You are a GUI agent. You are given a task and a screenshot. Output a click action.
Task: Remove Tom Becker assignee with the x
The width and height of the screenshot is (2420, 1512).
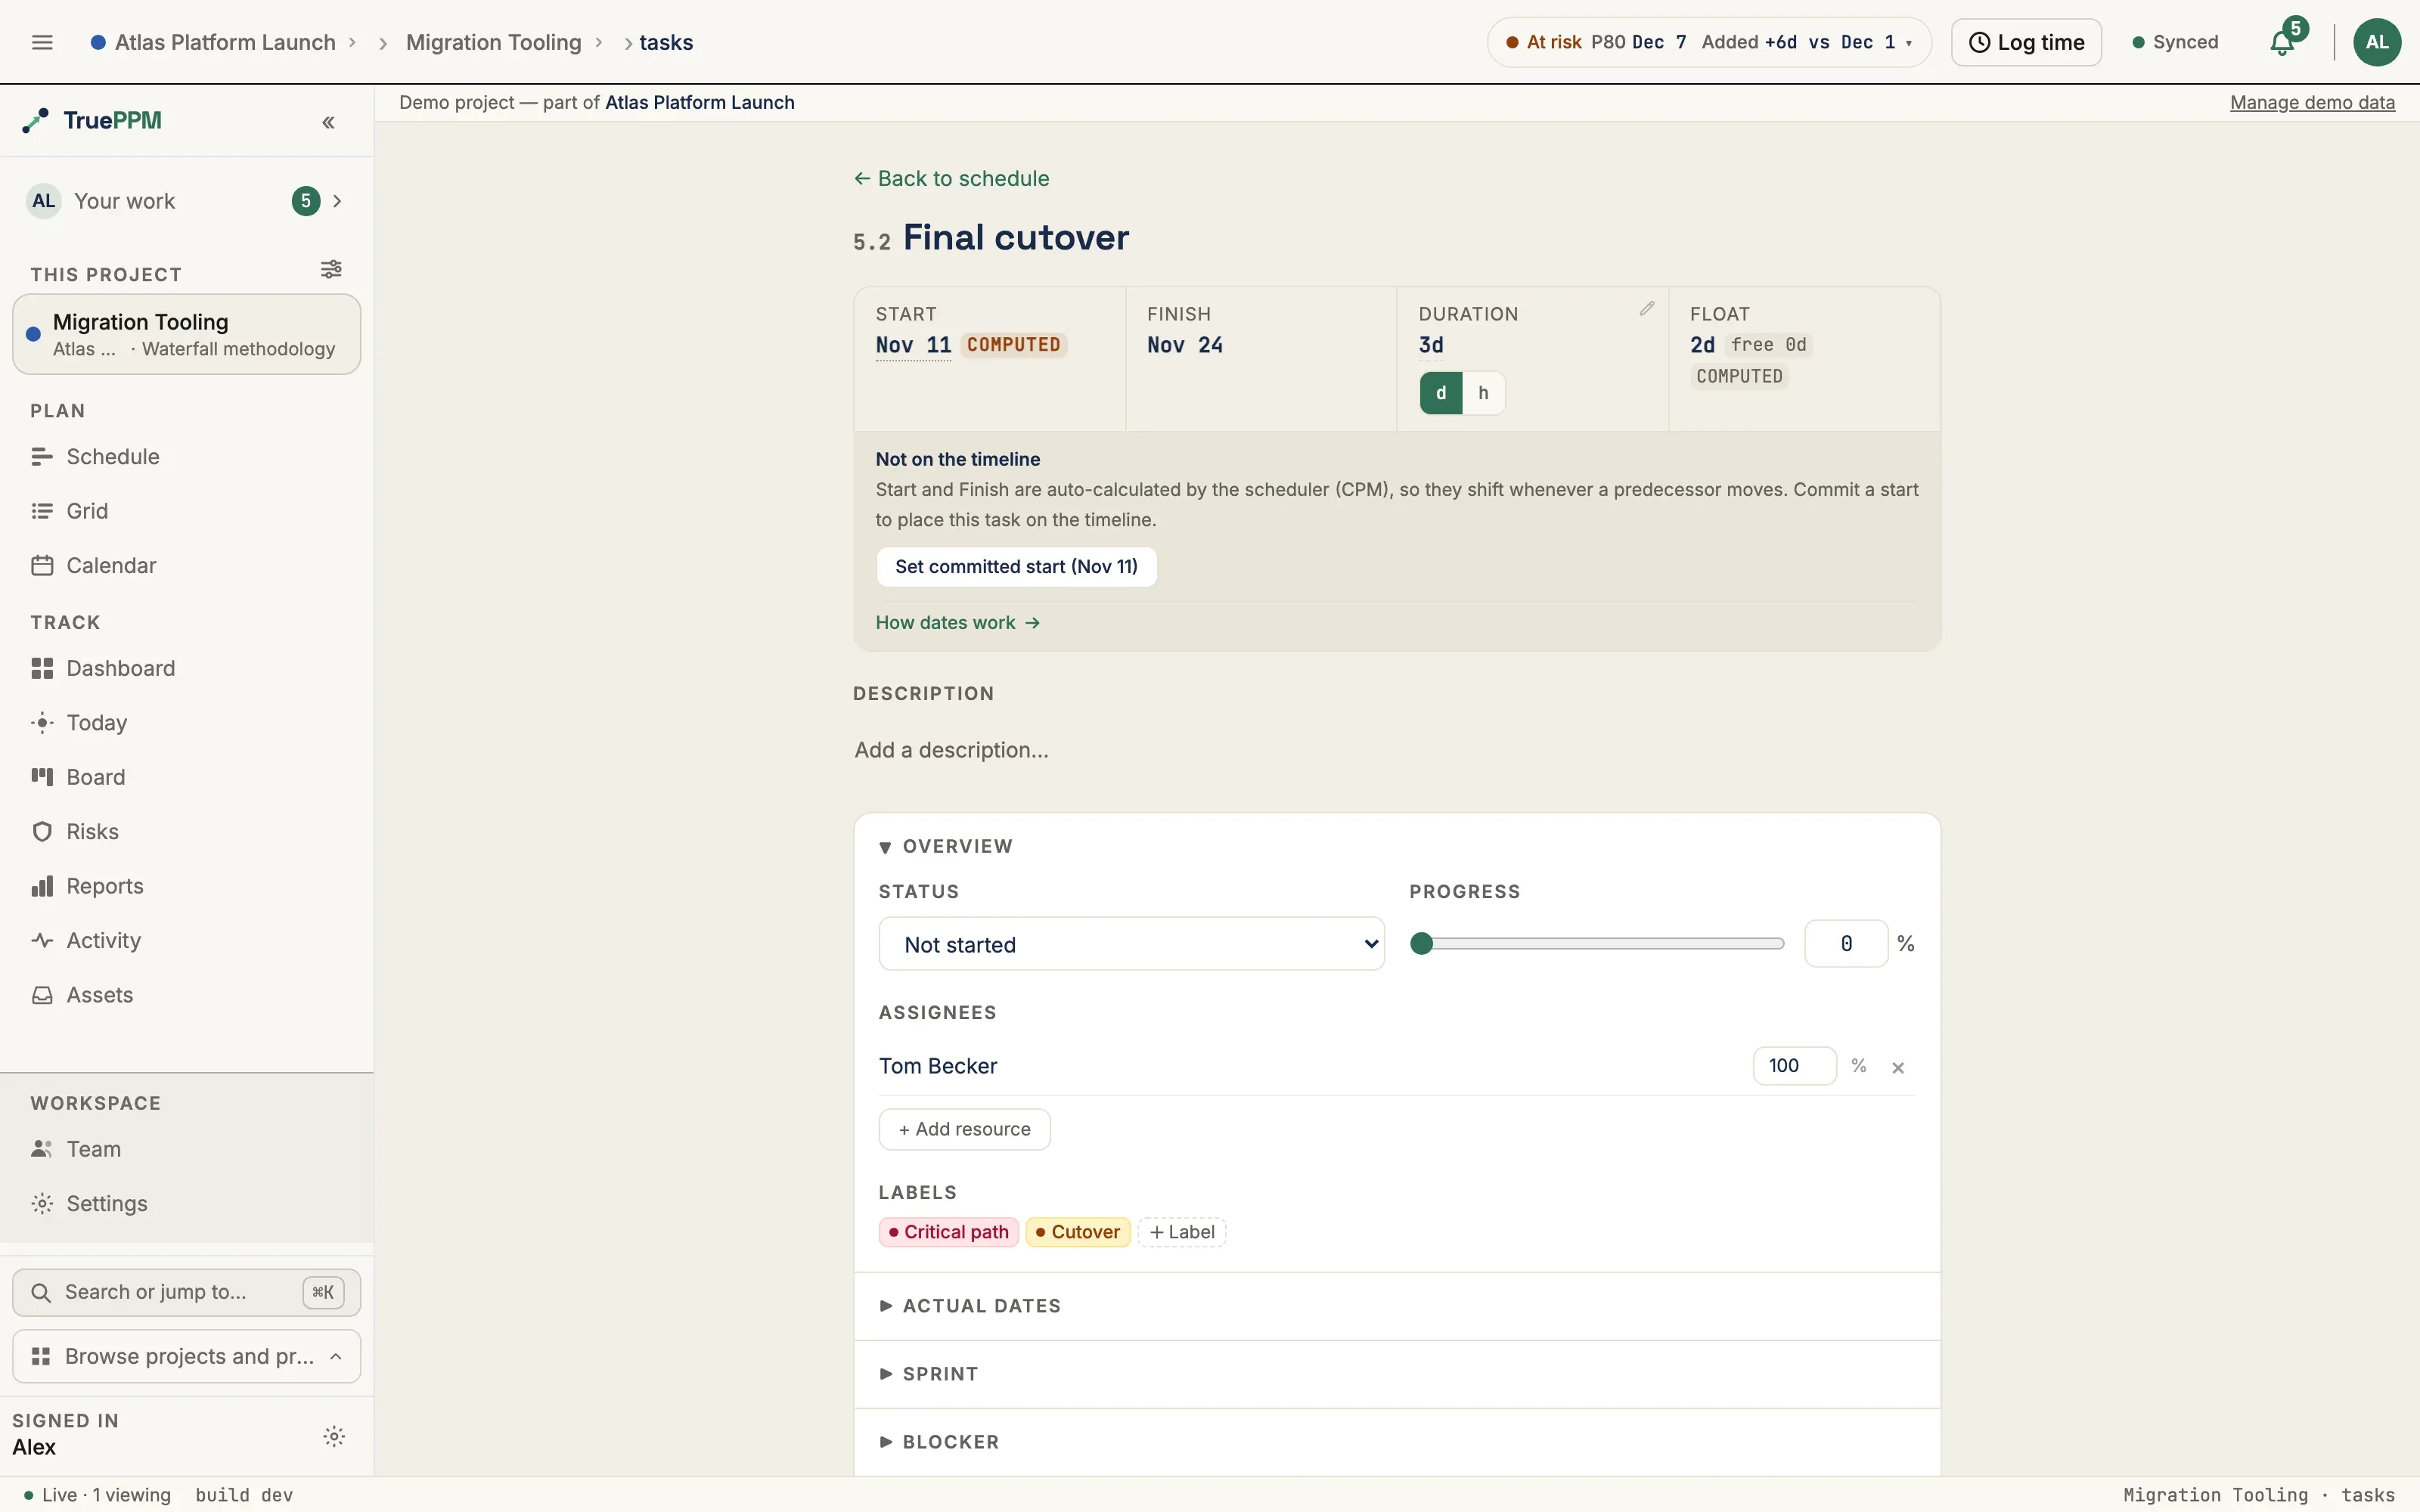pos(1898,1067)
